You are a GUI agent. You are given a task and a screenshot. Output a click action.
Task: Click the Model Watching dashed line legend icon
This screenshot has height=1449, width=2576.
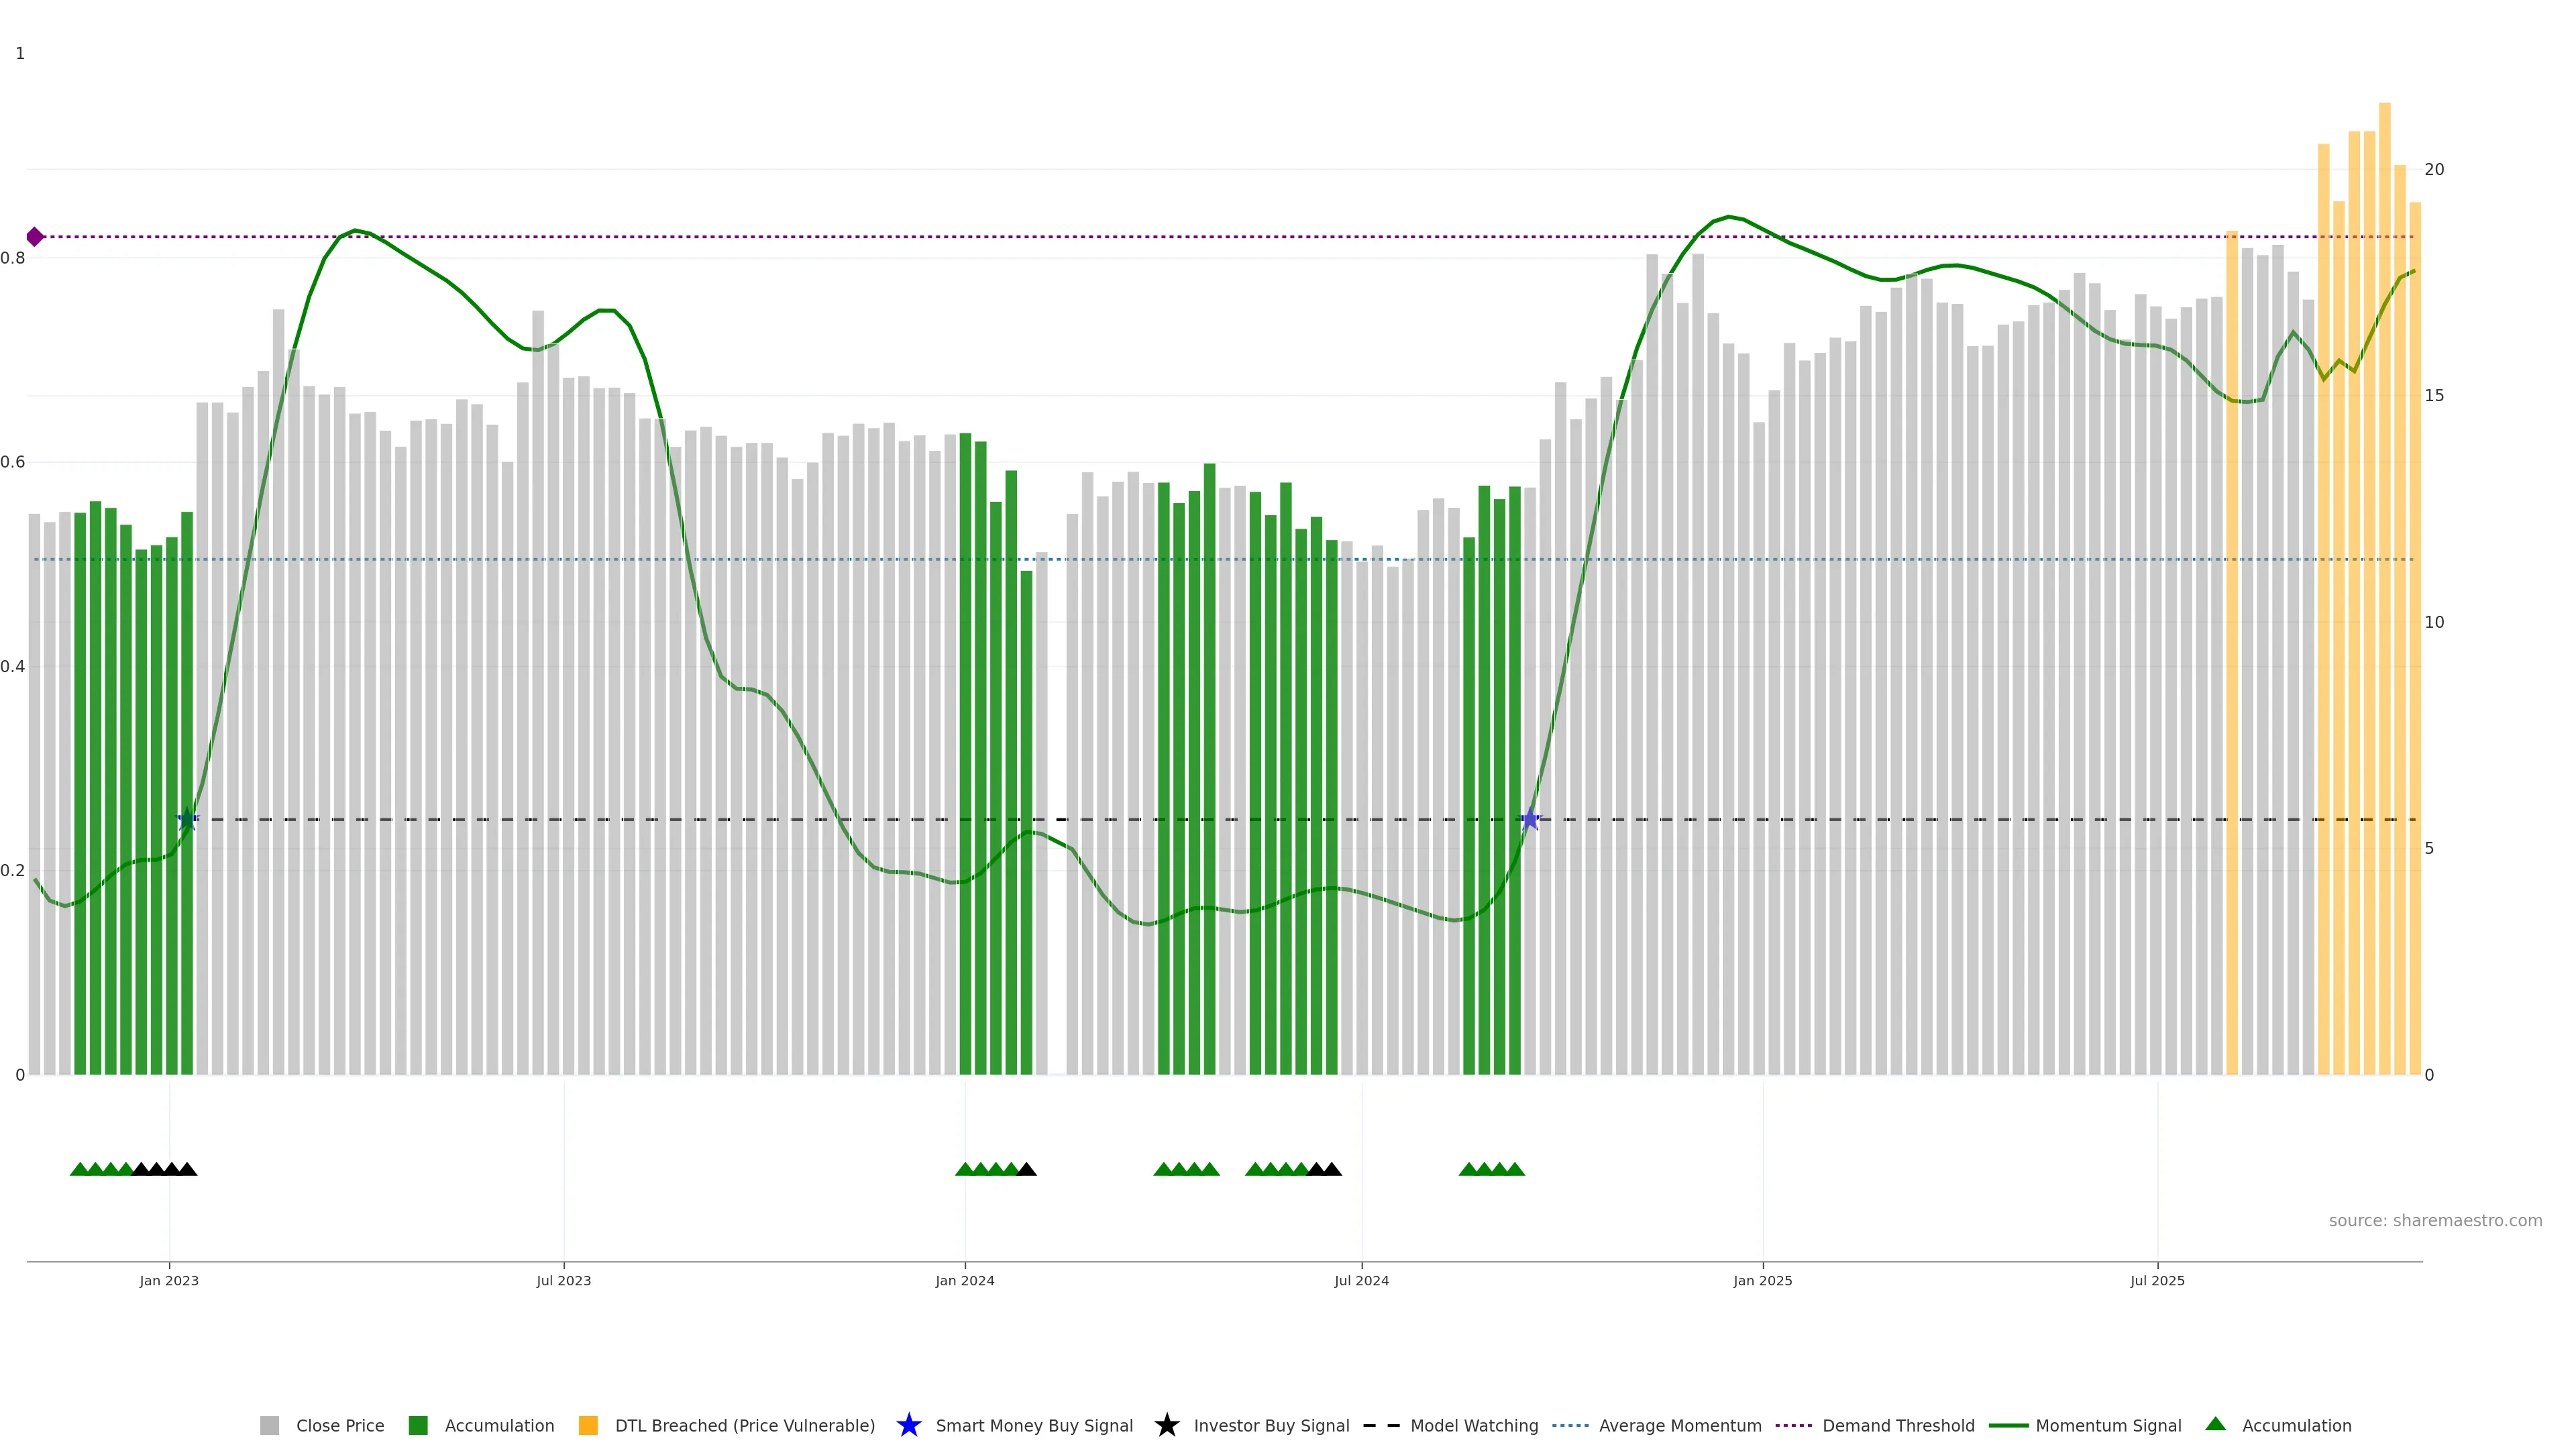pyautogui.click(x=1381, y=1425)
